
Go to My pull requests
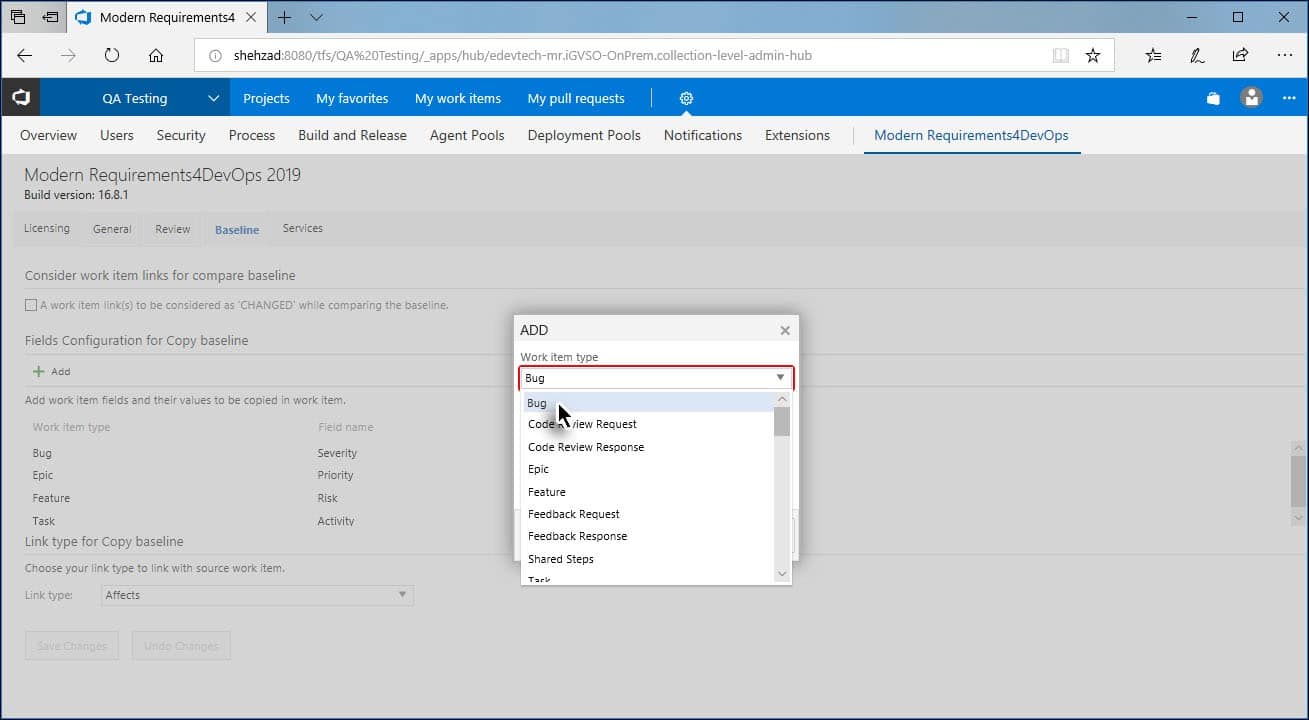(x=576, y=98)
